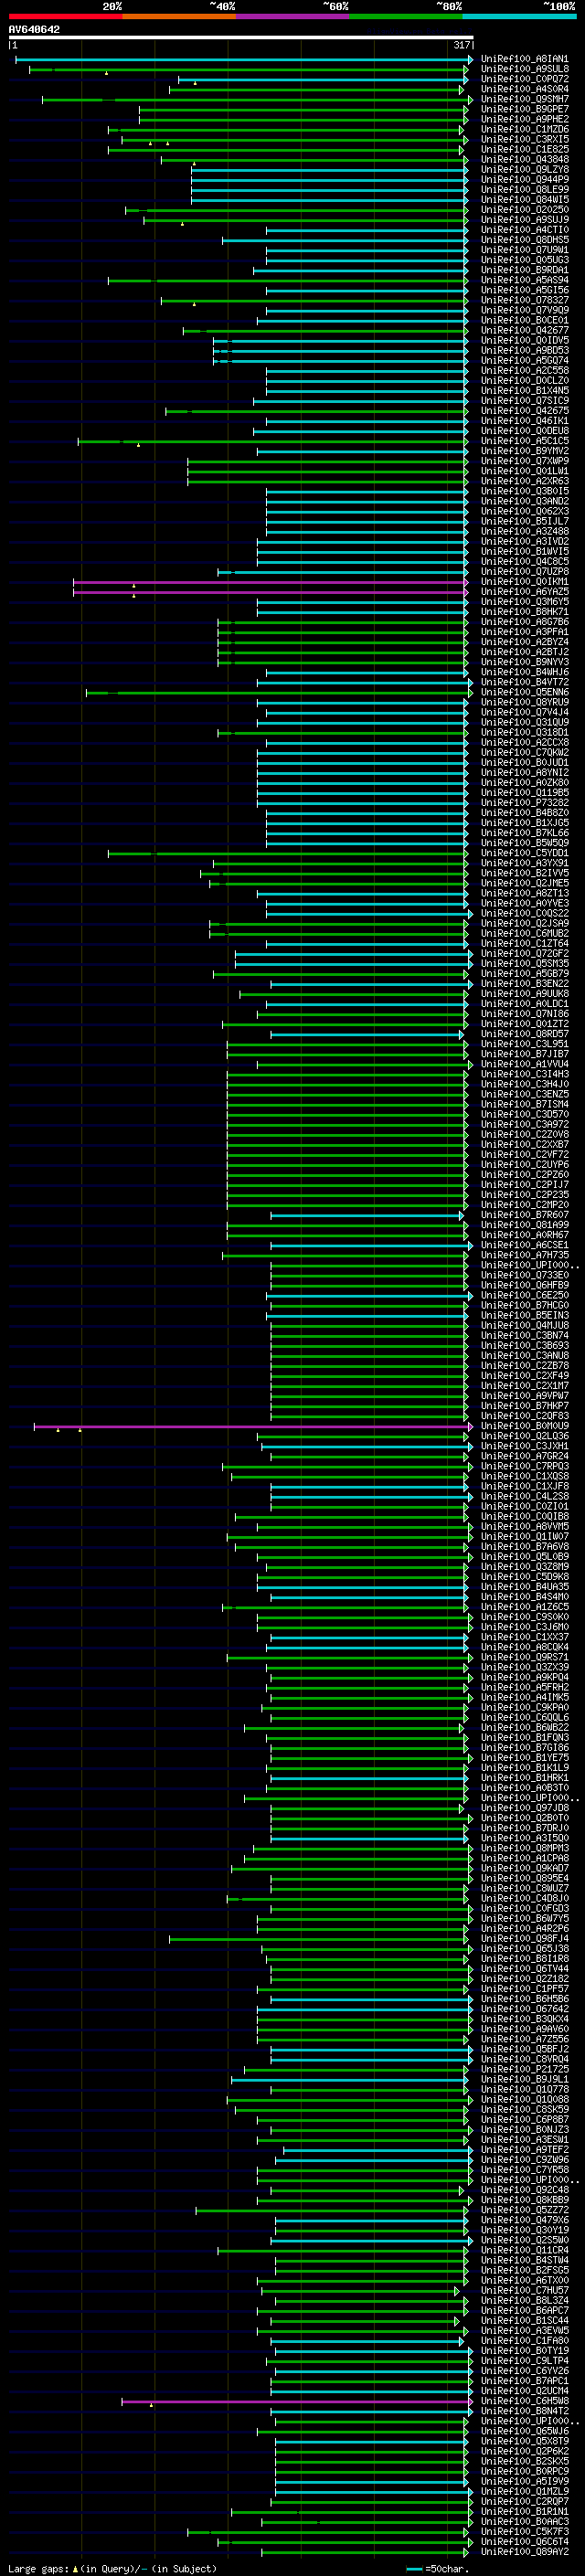This screenshot has width=585, height=2576.
Task: Click hit label UniRef100_B9GPE7
Action: click(525, 109)
